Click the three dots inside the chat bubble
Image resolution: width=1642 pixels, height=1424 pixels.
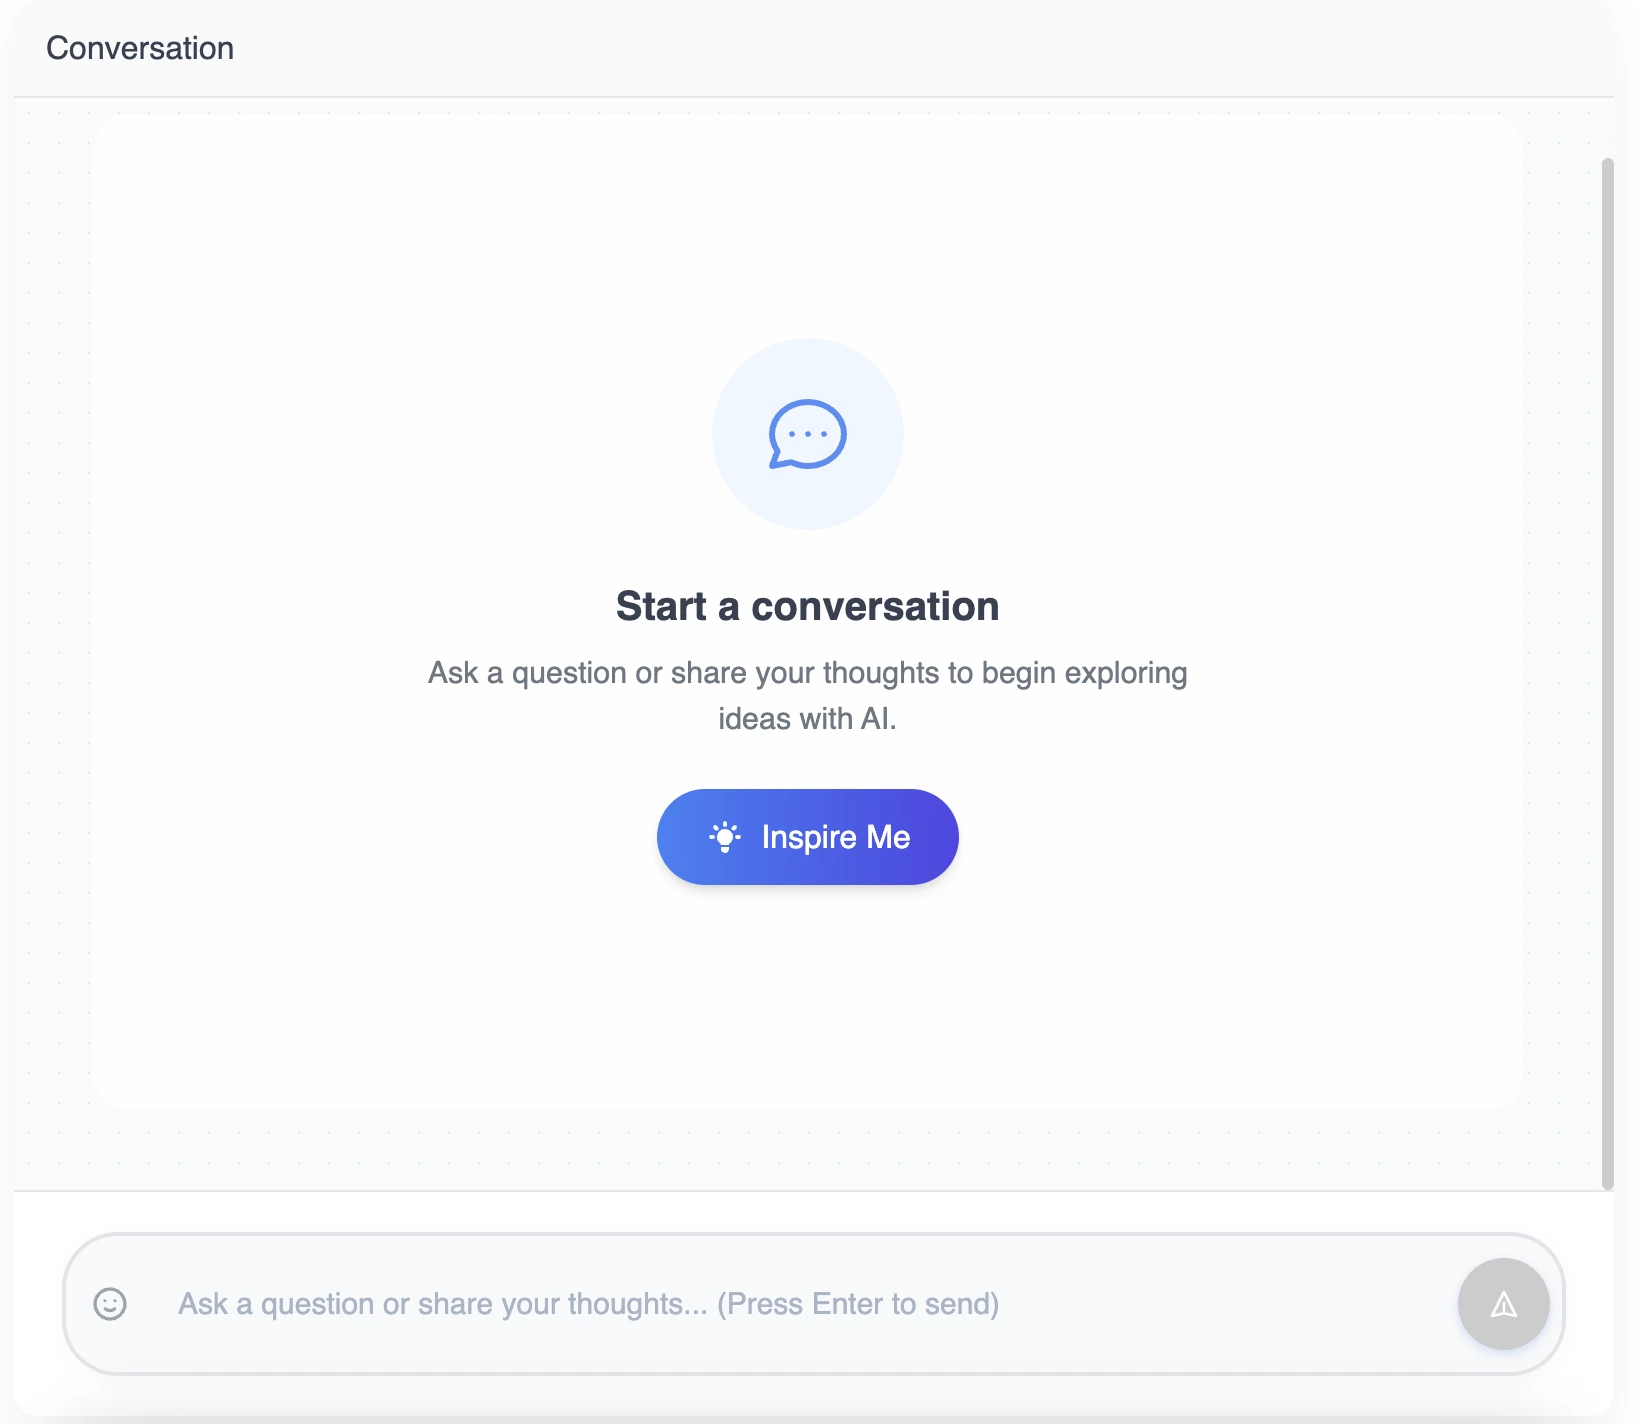808,434
